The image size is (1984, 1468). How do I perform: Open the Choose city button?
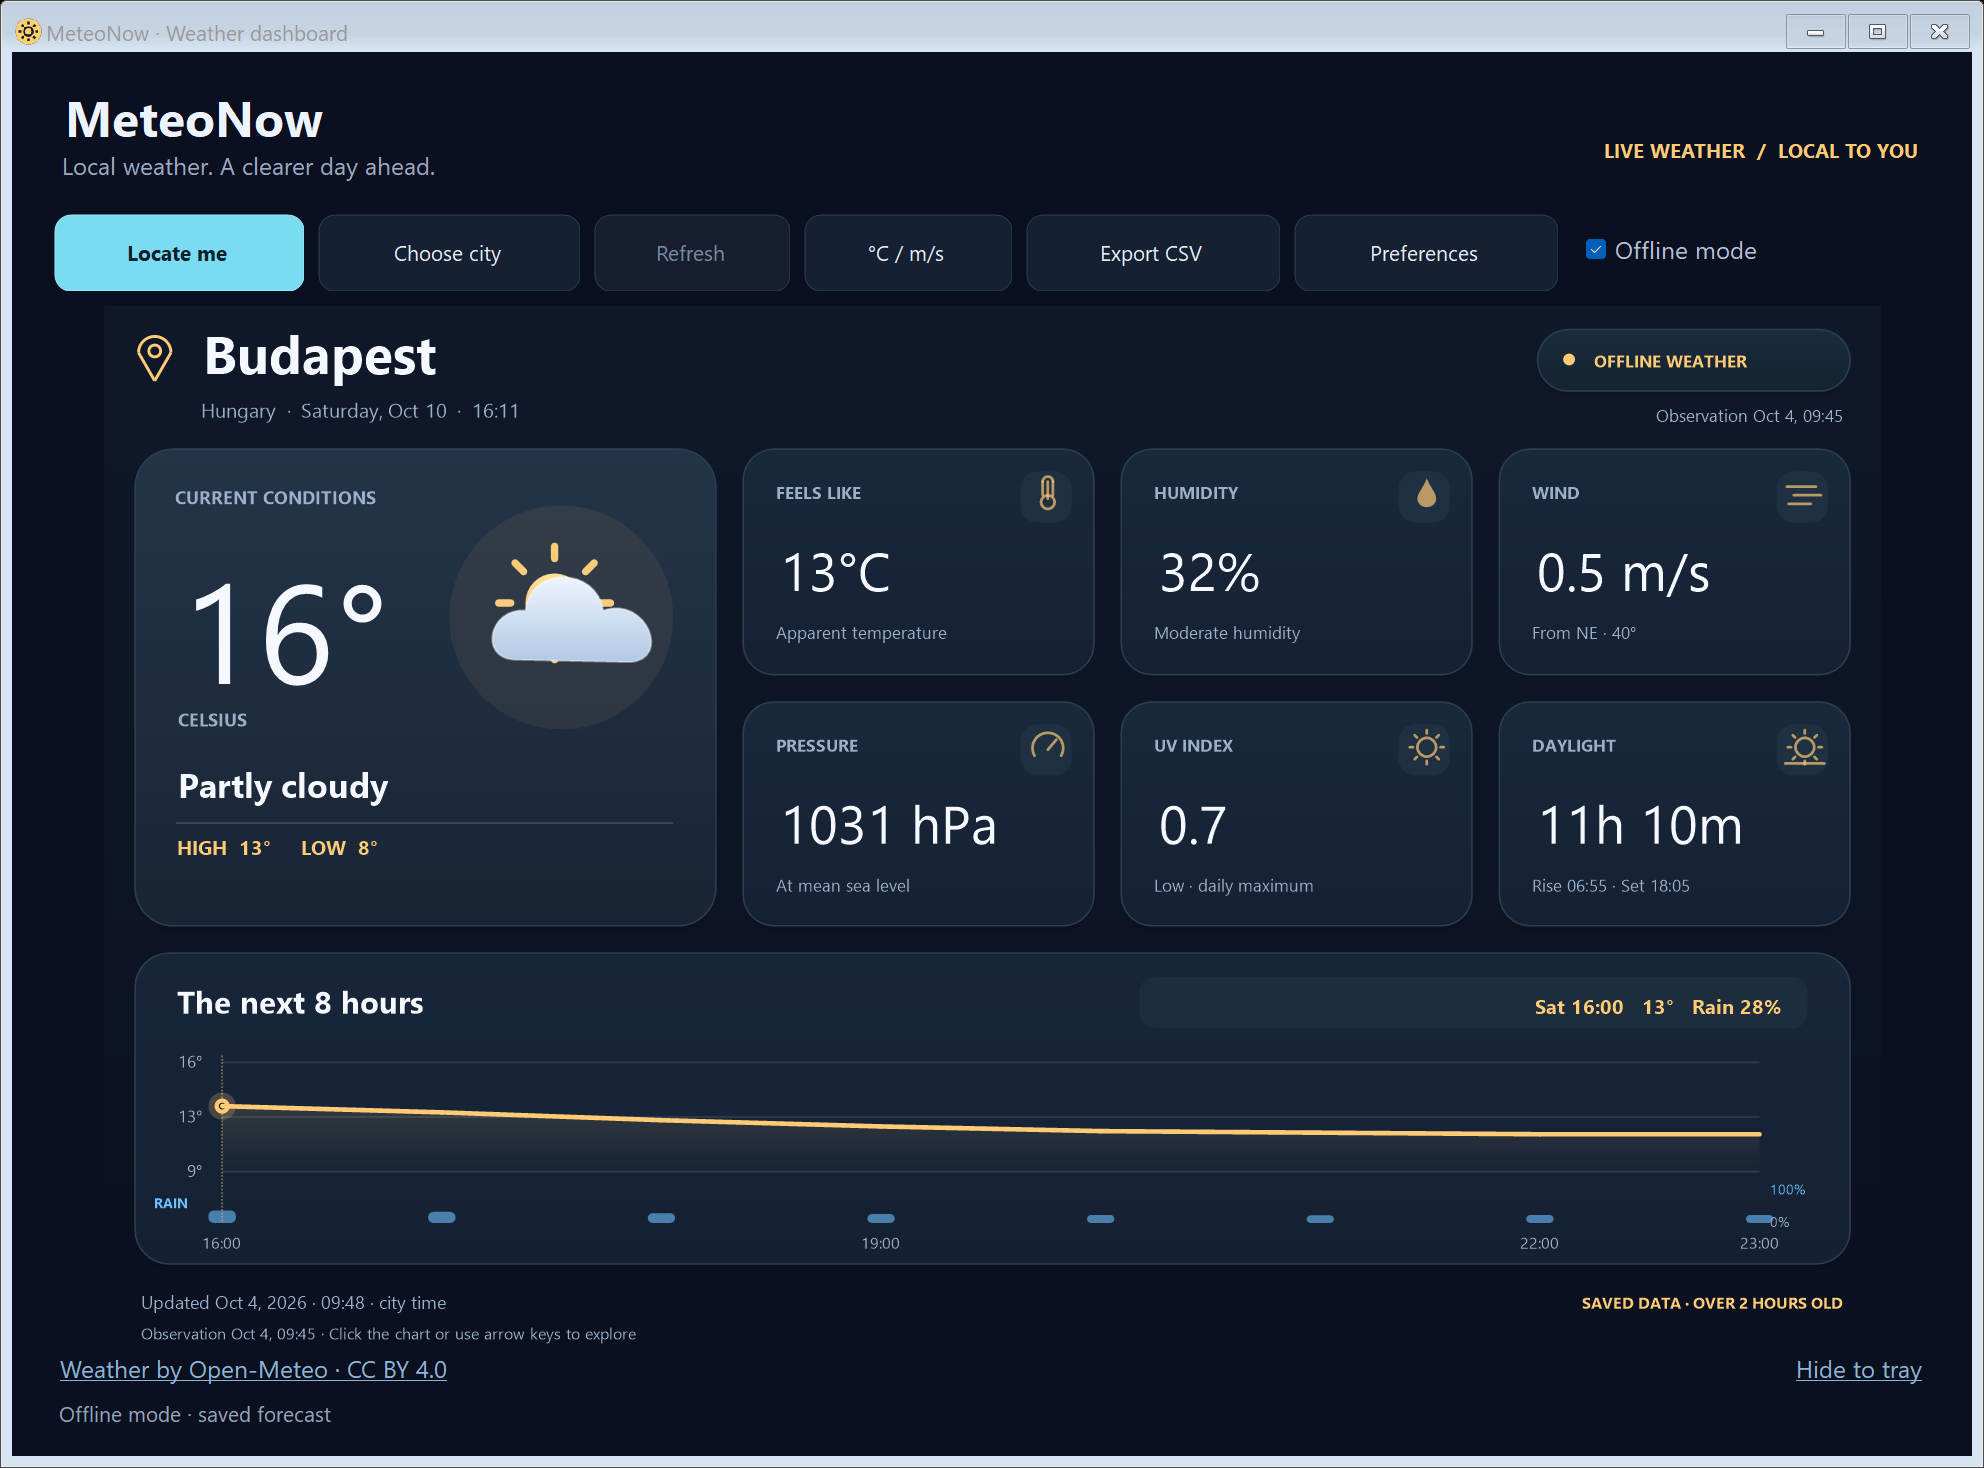point(448,253)
